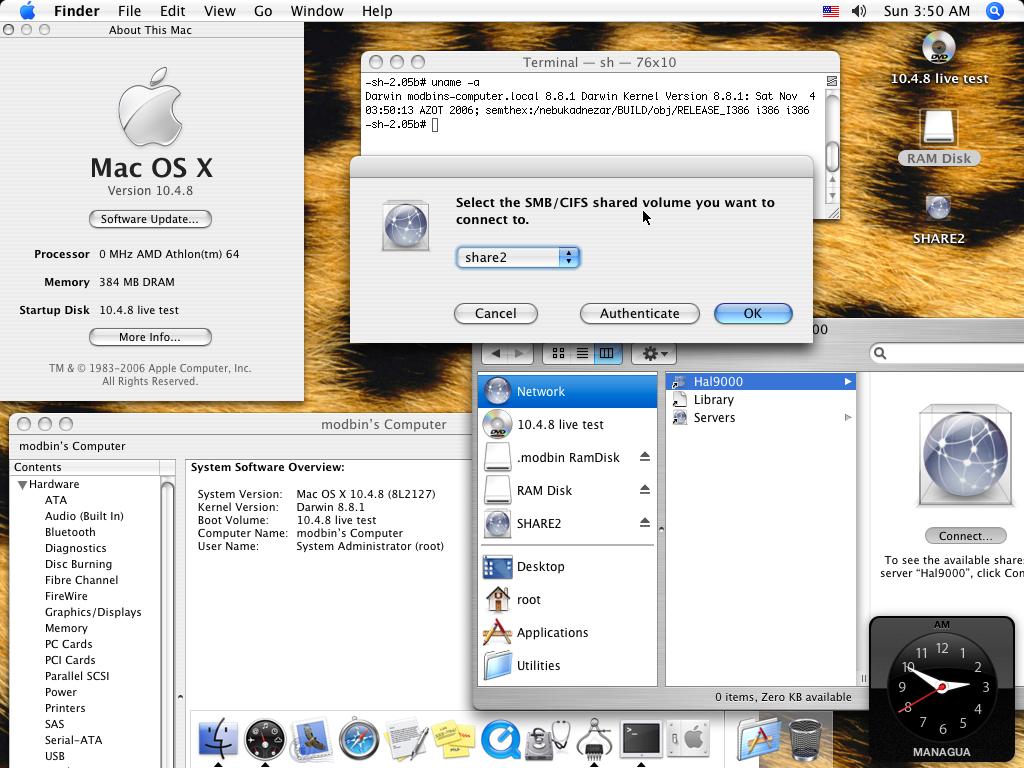Launch QuickTime Player from the Dock
This screenshot has width=1024, height=768.
point(500,739)
